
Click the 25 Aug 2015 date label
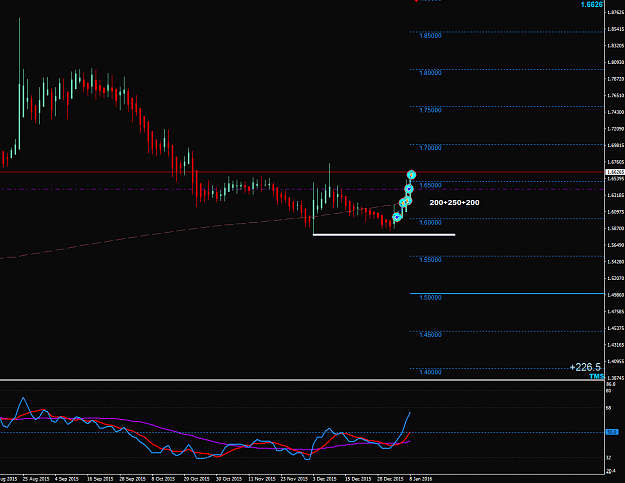tap(36, 479)
